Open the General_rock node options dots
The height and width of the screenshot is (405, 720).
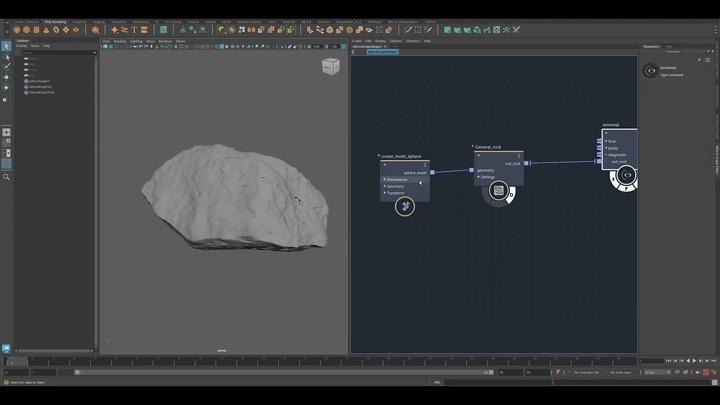pos(519,156)
